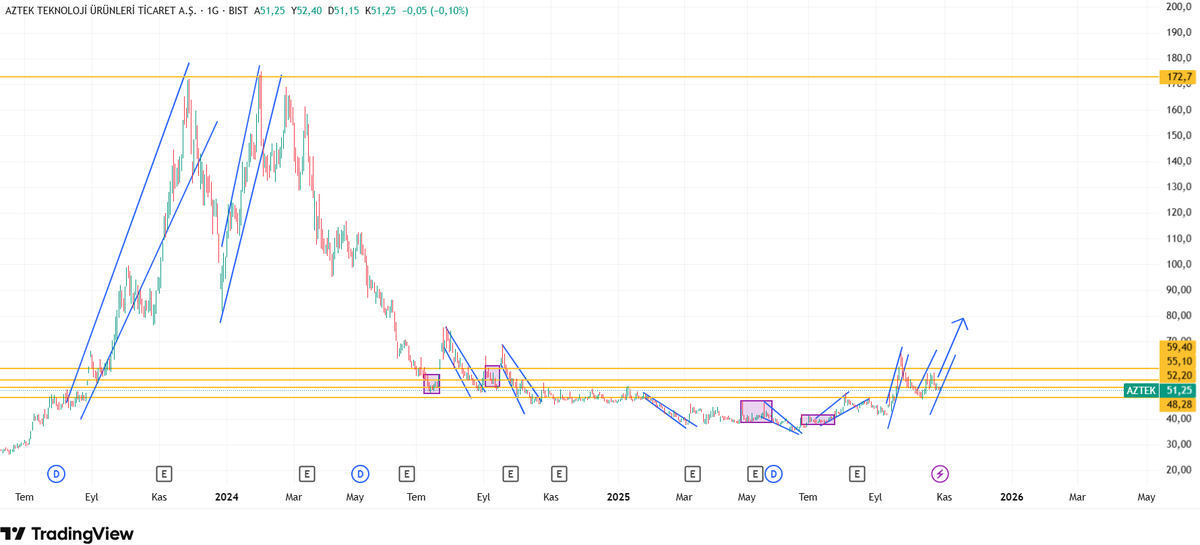Click the green 51,25 current price label

(1178, 390)
